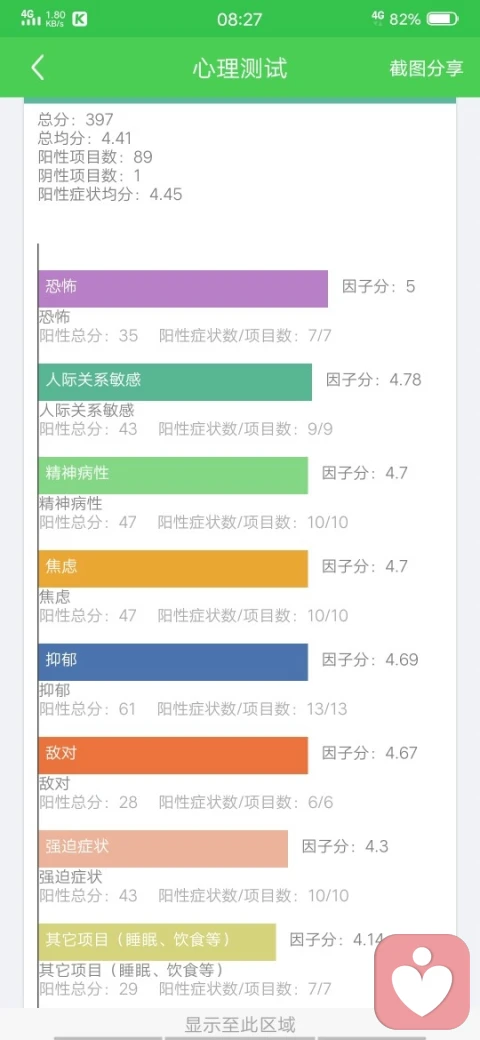480x1040 pixels.
Task: Select the yellow-orange 焦虑 bar
Action: pyautogui.click(x=173, y=568)
